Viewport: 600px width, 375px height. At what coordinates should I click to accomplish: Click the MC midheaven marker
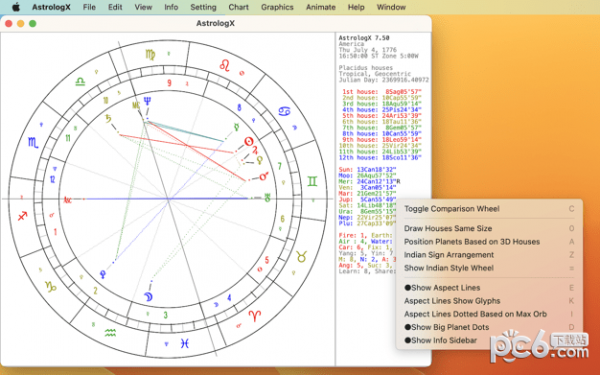pyautogui.click(x=136, y=105)
